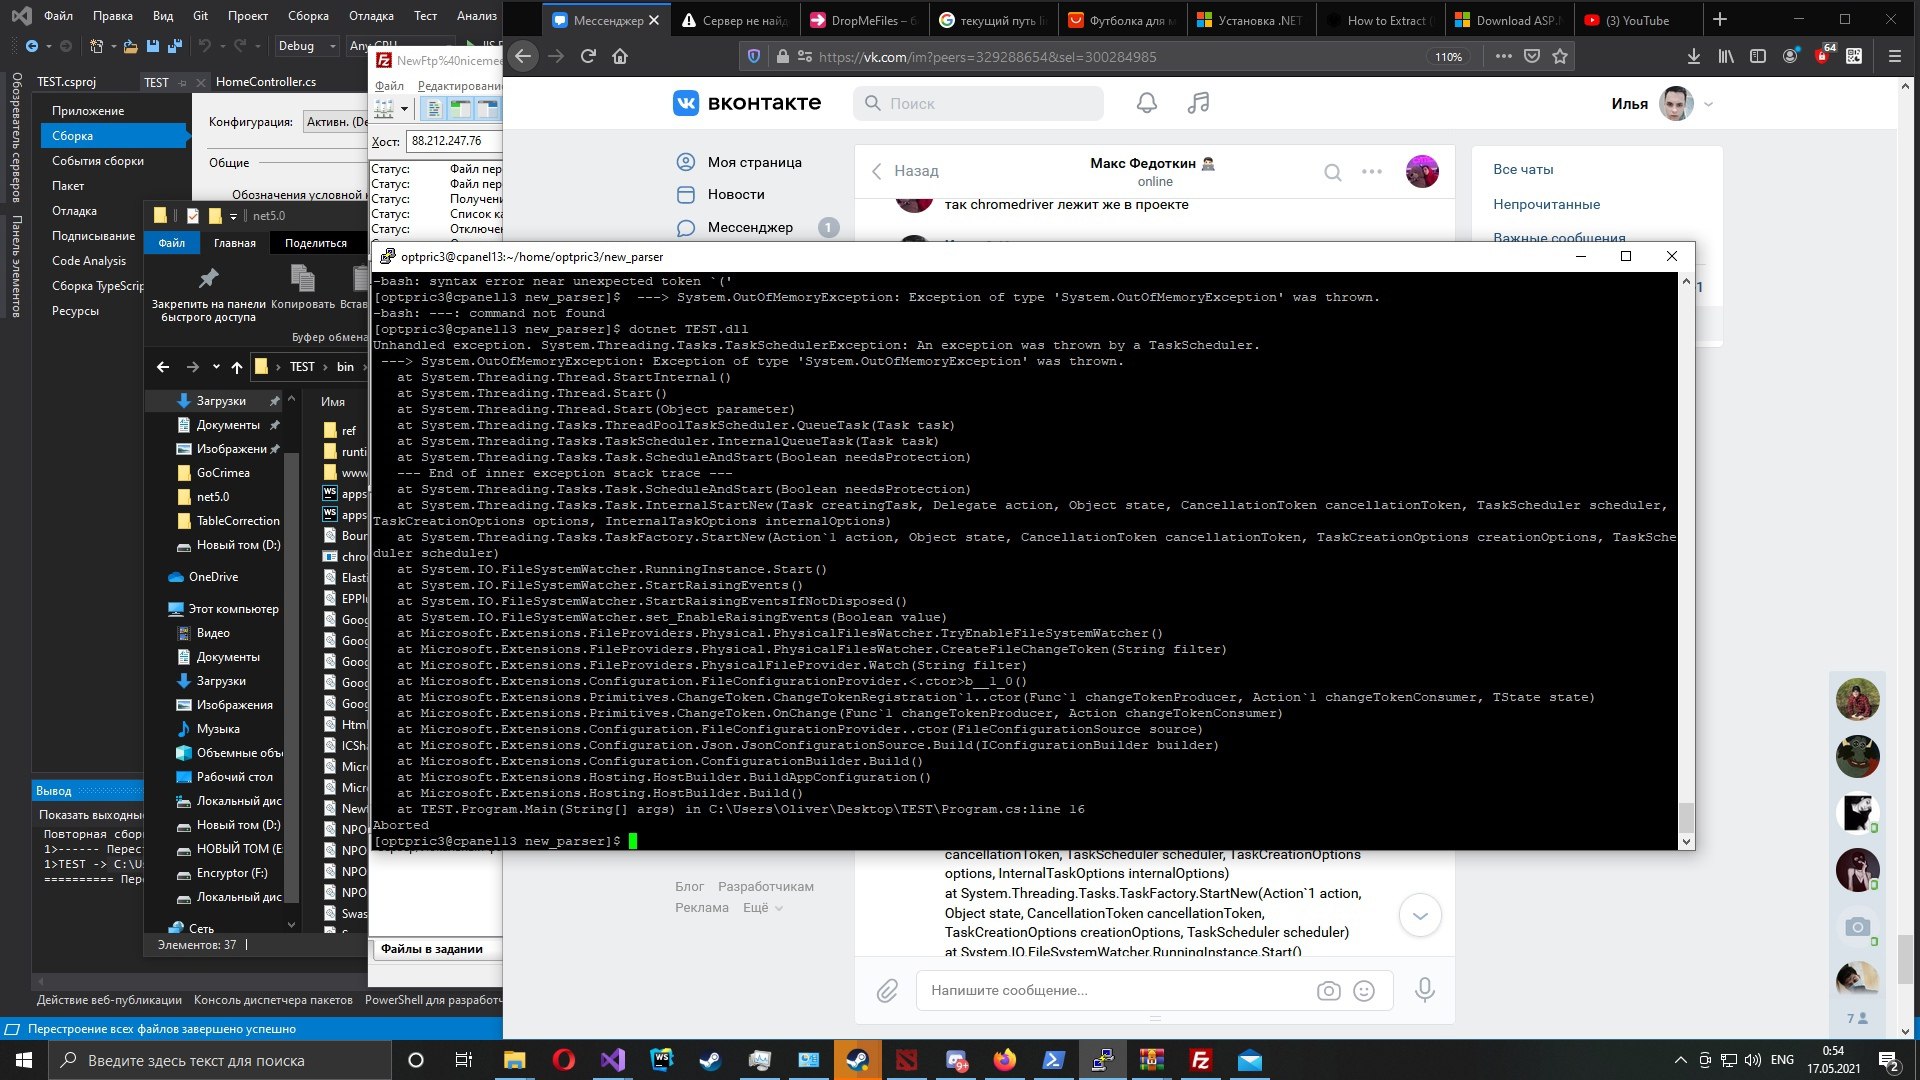Open the Конфигурация combo box
Viewport: 1920px width, 1080px height.
click(x=334, y=122)
